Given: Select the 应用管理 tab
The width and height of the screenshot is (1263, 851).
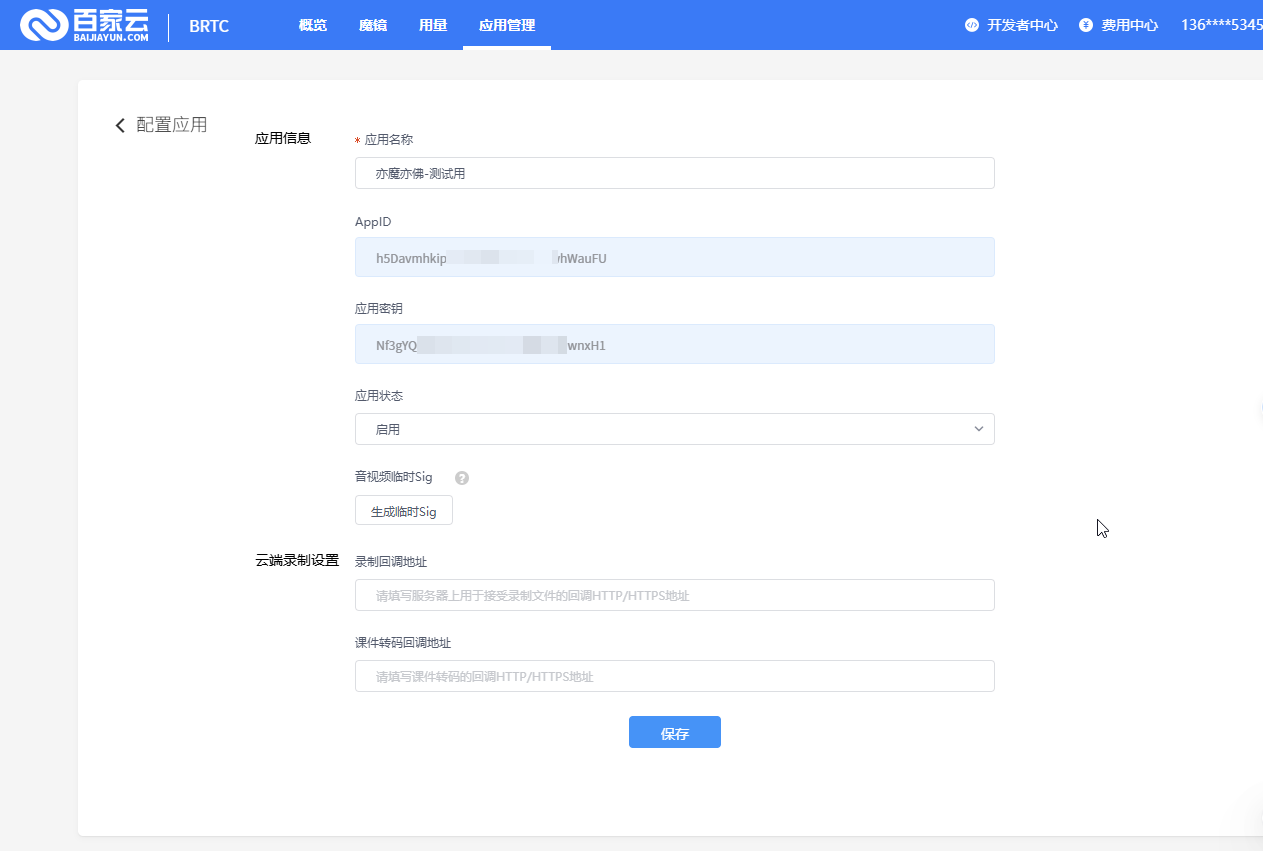Looking at the screenshot, I should (507, 26).
